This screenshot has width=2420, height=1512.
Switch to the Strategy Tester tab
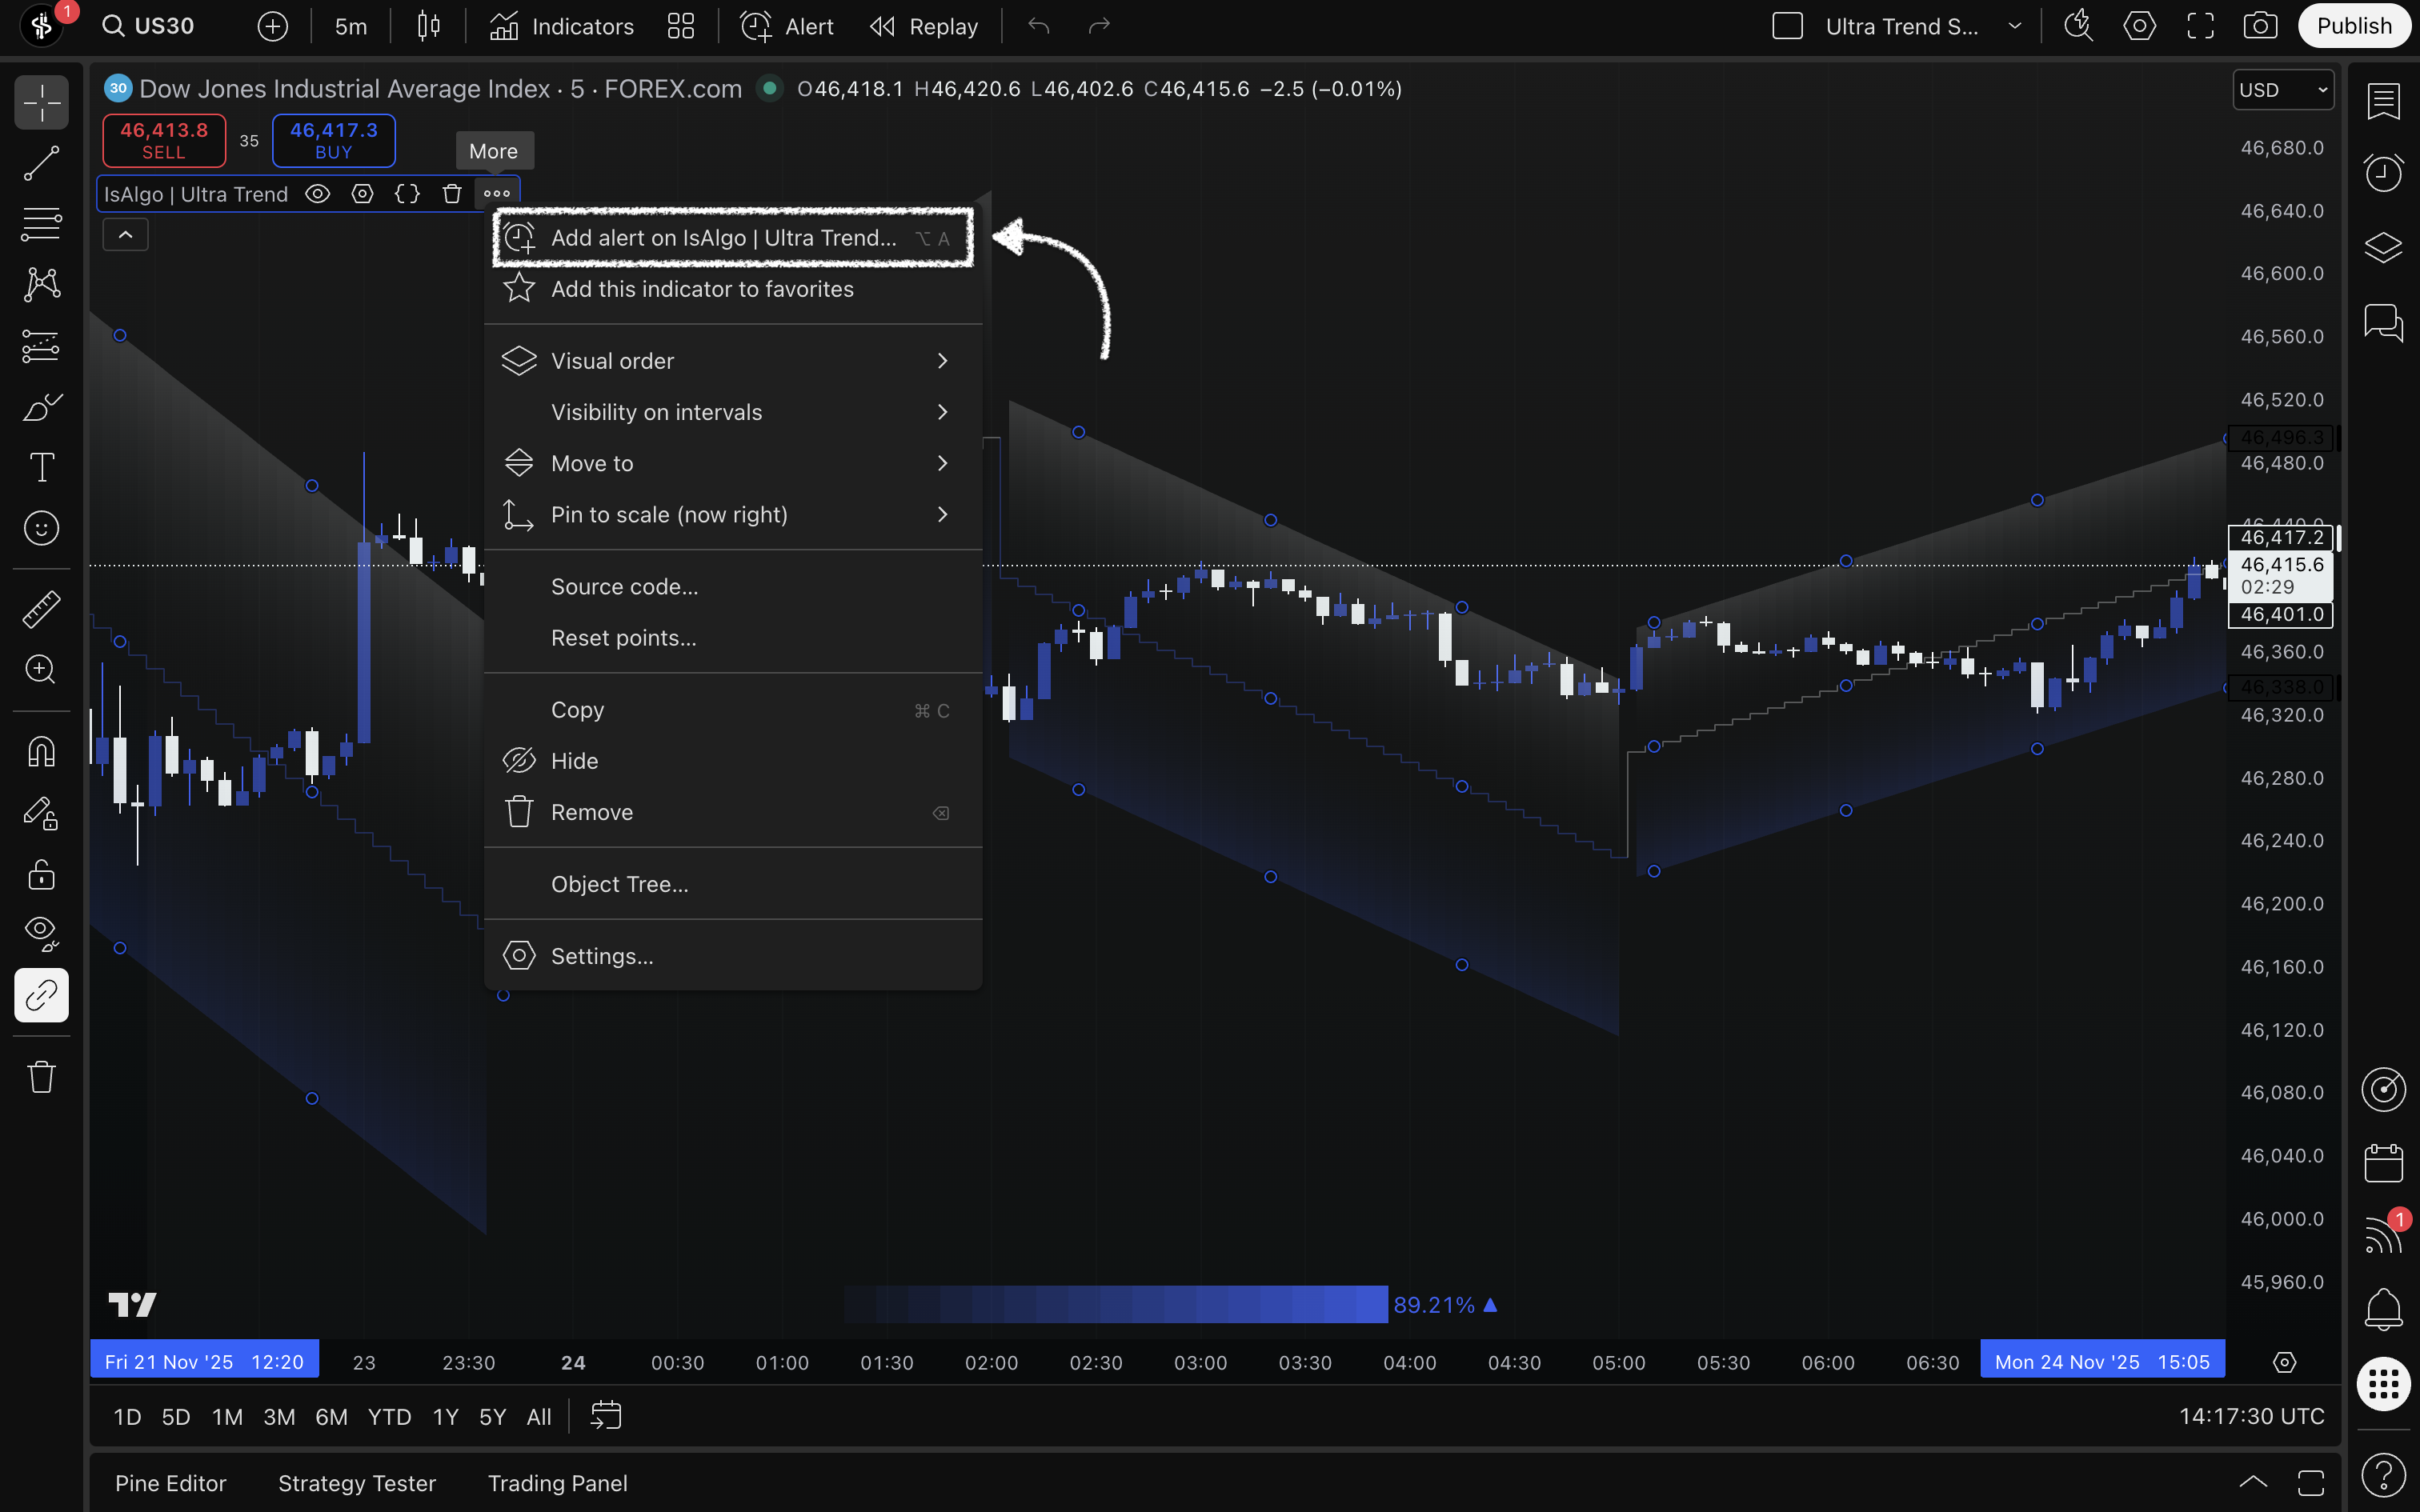click(x=357, y=1483)
